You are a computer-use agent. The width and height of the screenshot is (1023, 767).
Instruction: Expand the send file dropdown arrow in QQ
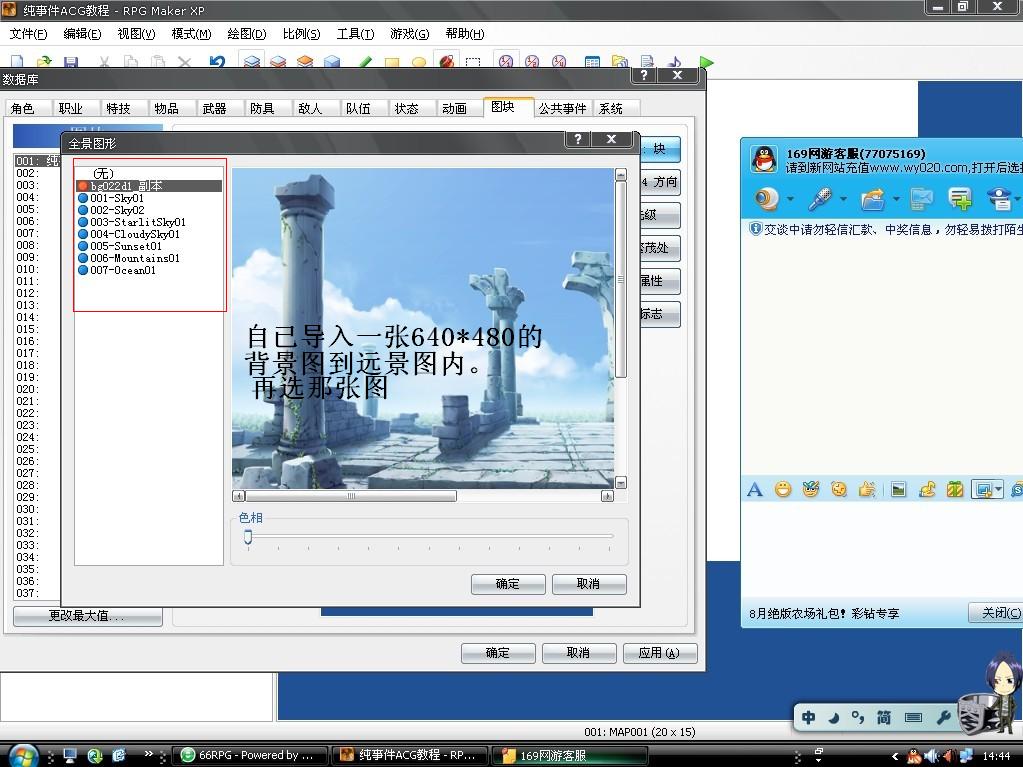[x=896, y=199]
